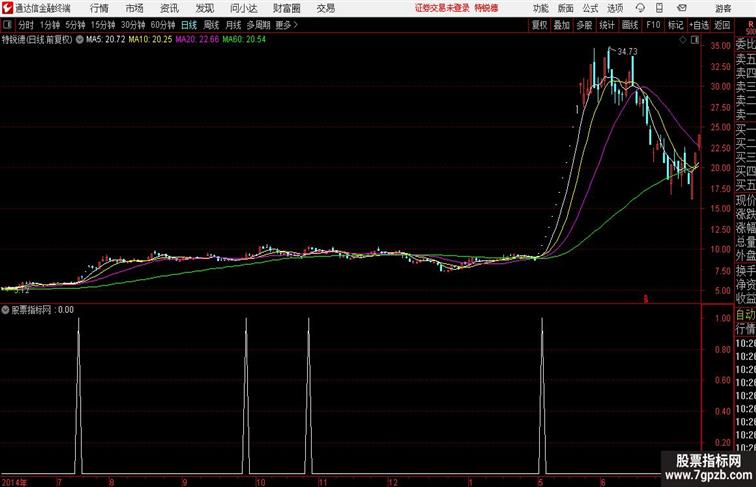This screenshot has width=756, height=487.
Task: Click 证券交易未登录 login link
Action: coord(442,8)
